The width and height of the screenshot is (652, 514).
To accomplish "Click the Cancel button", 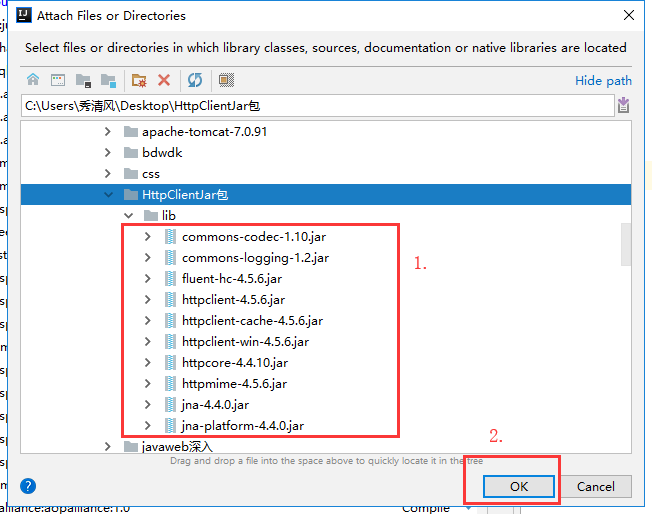I will [595, 486].
